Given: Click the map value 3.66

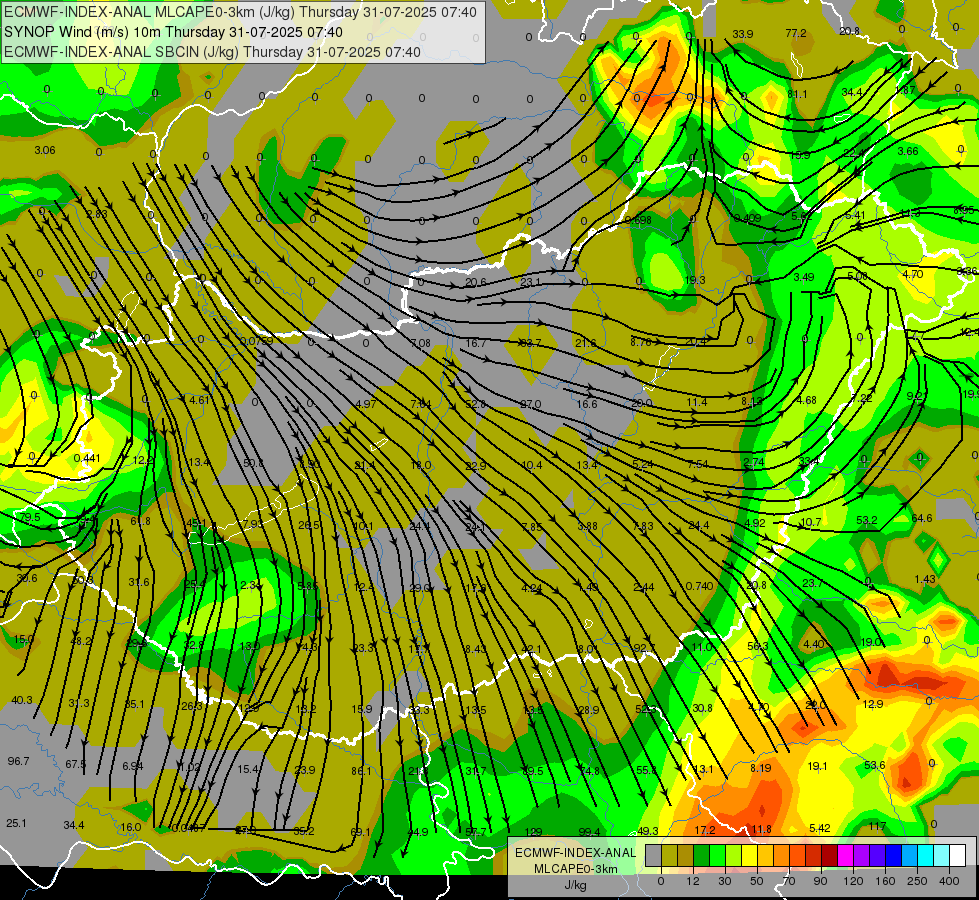Looking at the screenshot, I should (908, 151).
